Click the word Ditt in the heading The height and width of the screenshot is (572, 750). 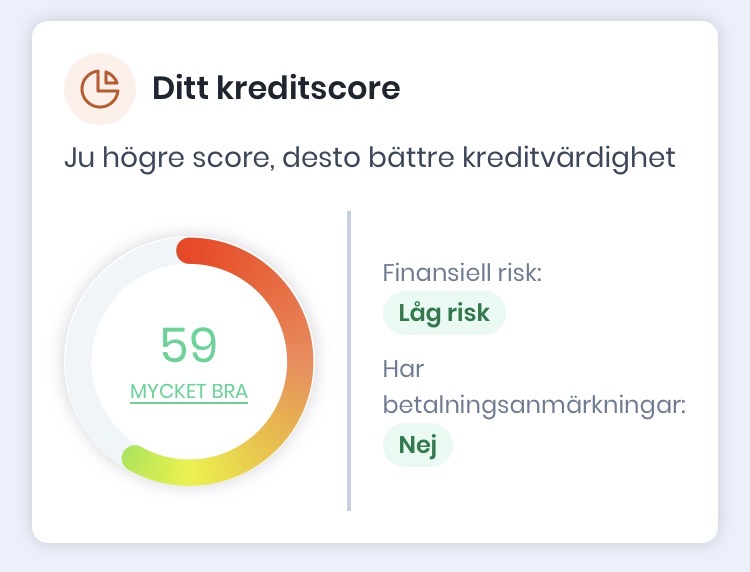point(178,89)
